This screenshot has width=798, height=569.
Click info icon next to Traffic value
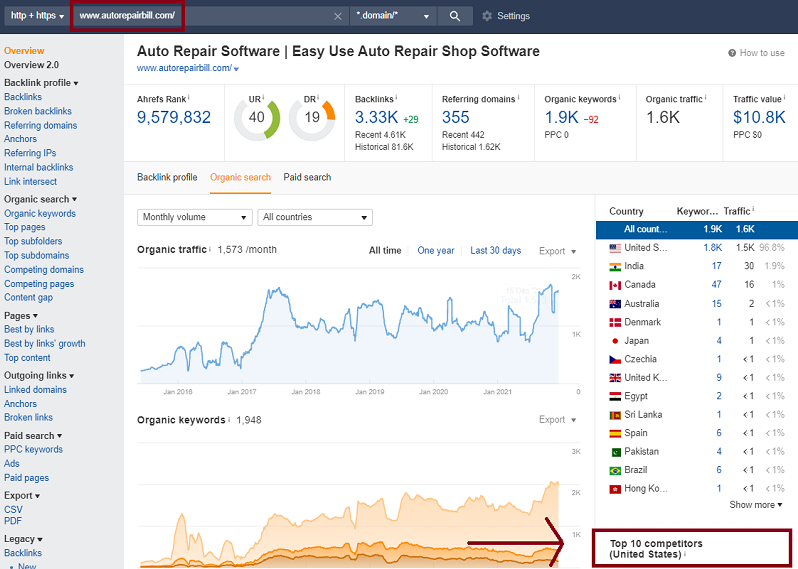point(784,97)
